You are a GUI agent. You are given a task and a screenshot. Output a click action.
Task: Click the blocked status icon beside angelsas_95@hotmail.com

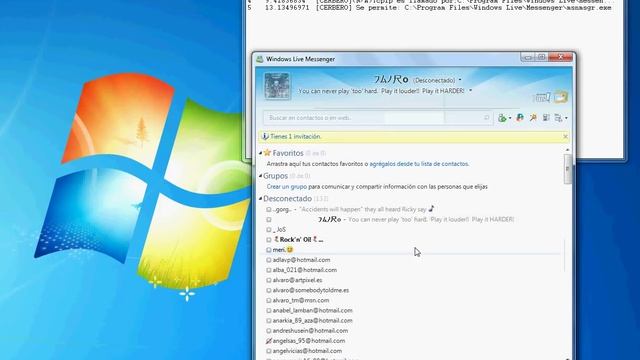[269, 340]
